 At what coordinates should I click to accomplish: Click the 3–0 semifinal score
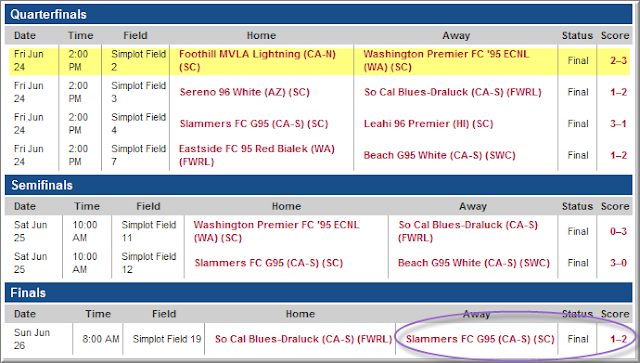[x=618, y=263]
